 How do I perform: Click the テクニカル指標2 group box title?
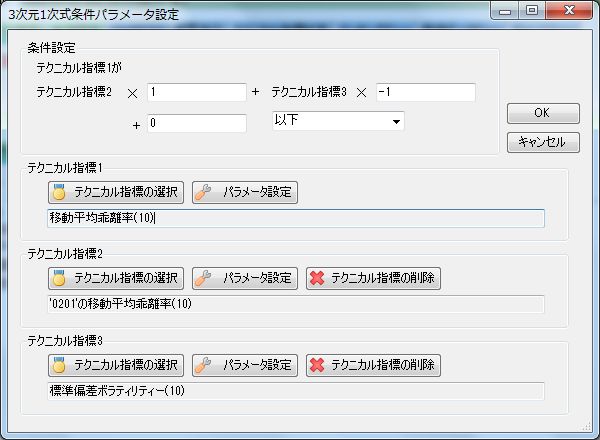(65, 254)
